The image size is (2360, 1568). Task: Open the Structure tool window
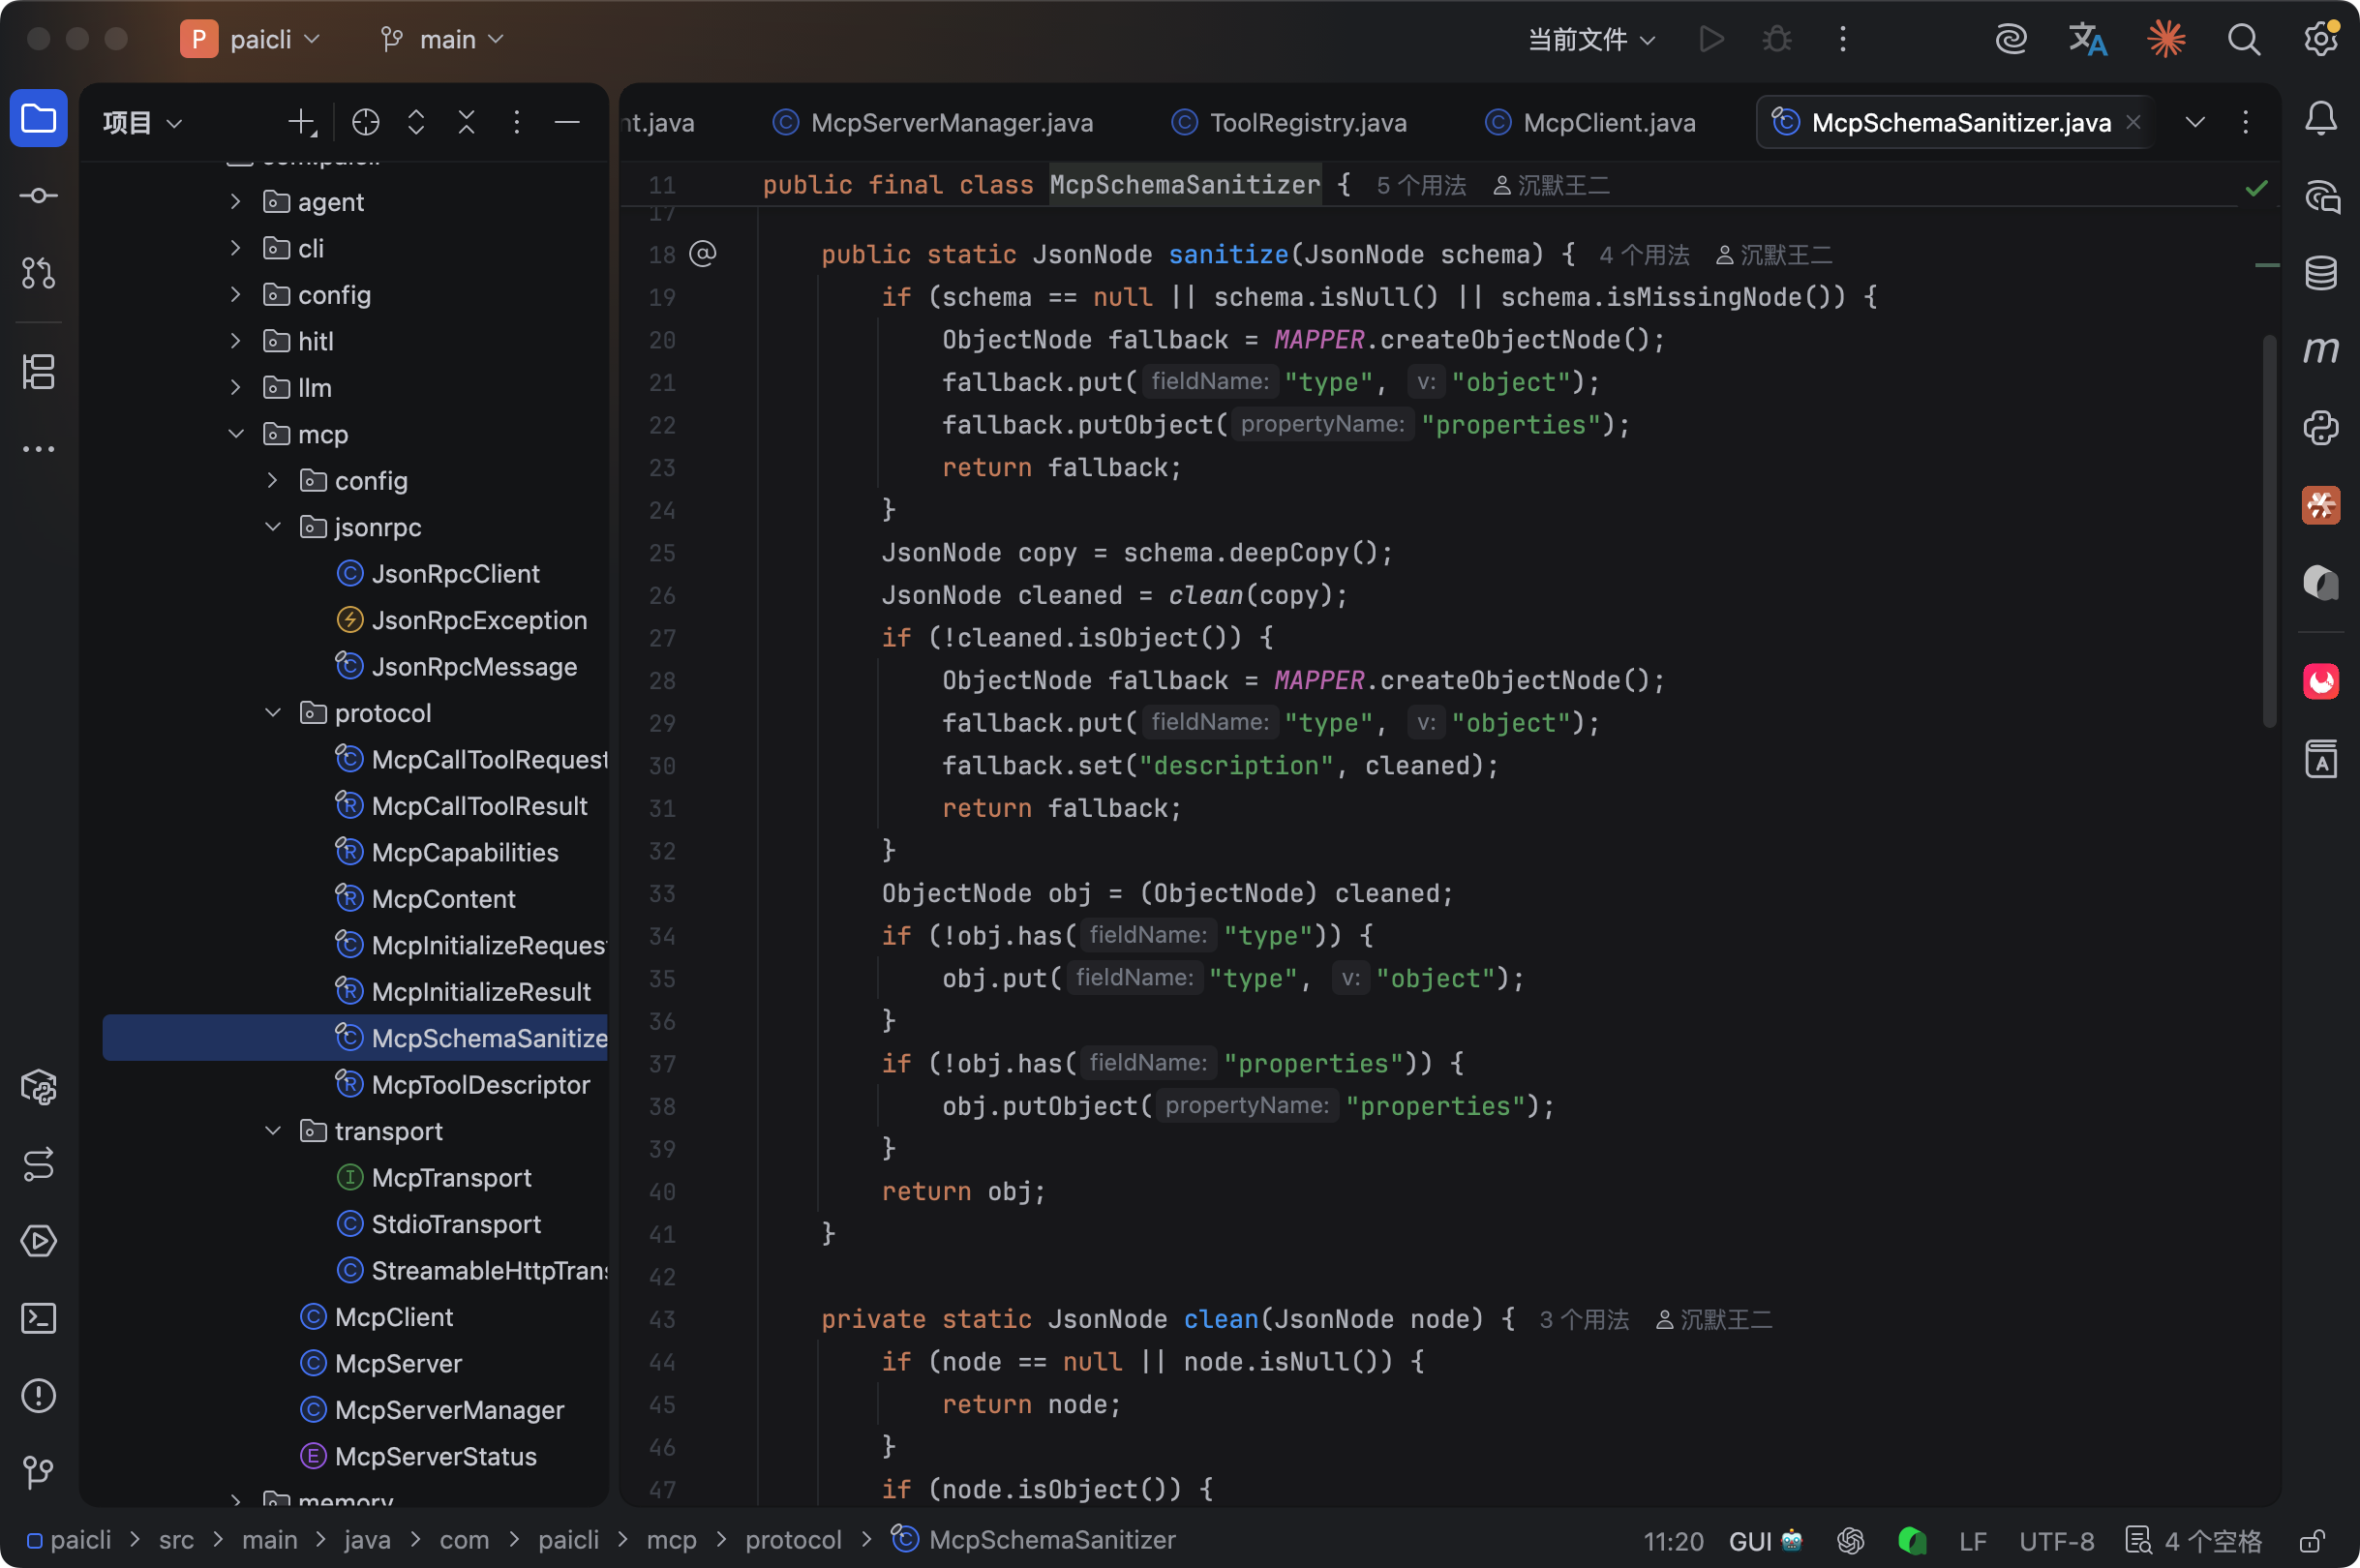click(x=38, y=372)
